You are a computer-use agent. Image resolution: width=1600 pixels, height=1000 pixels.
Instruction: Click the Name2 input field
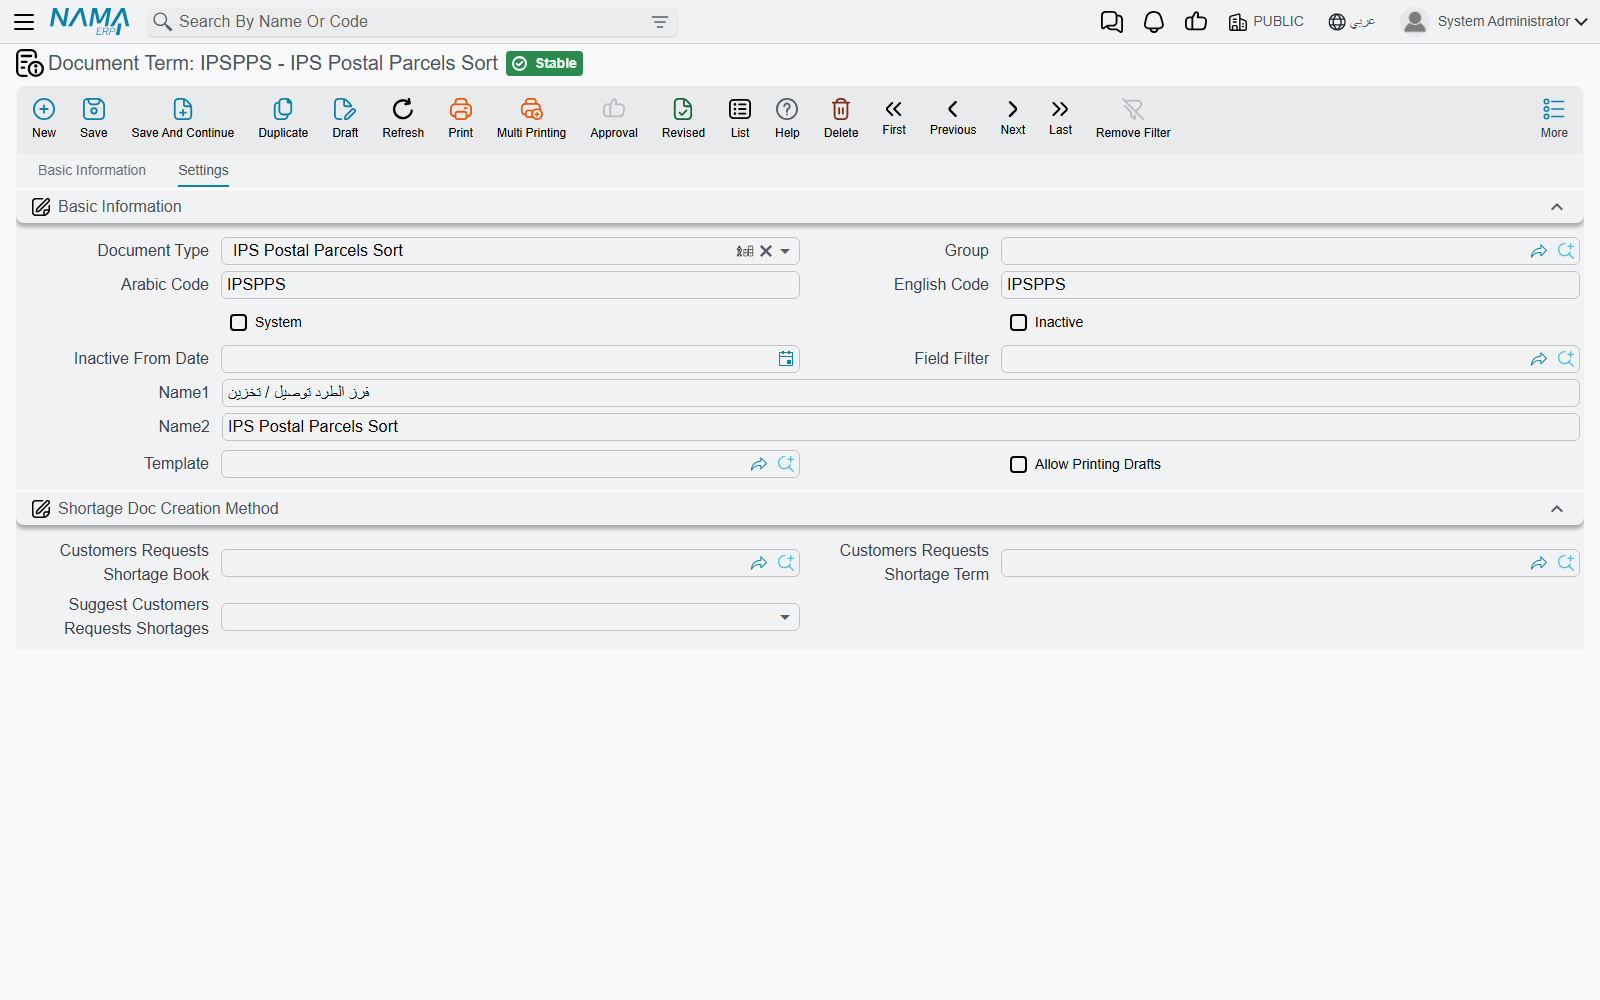[900, 427]
